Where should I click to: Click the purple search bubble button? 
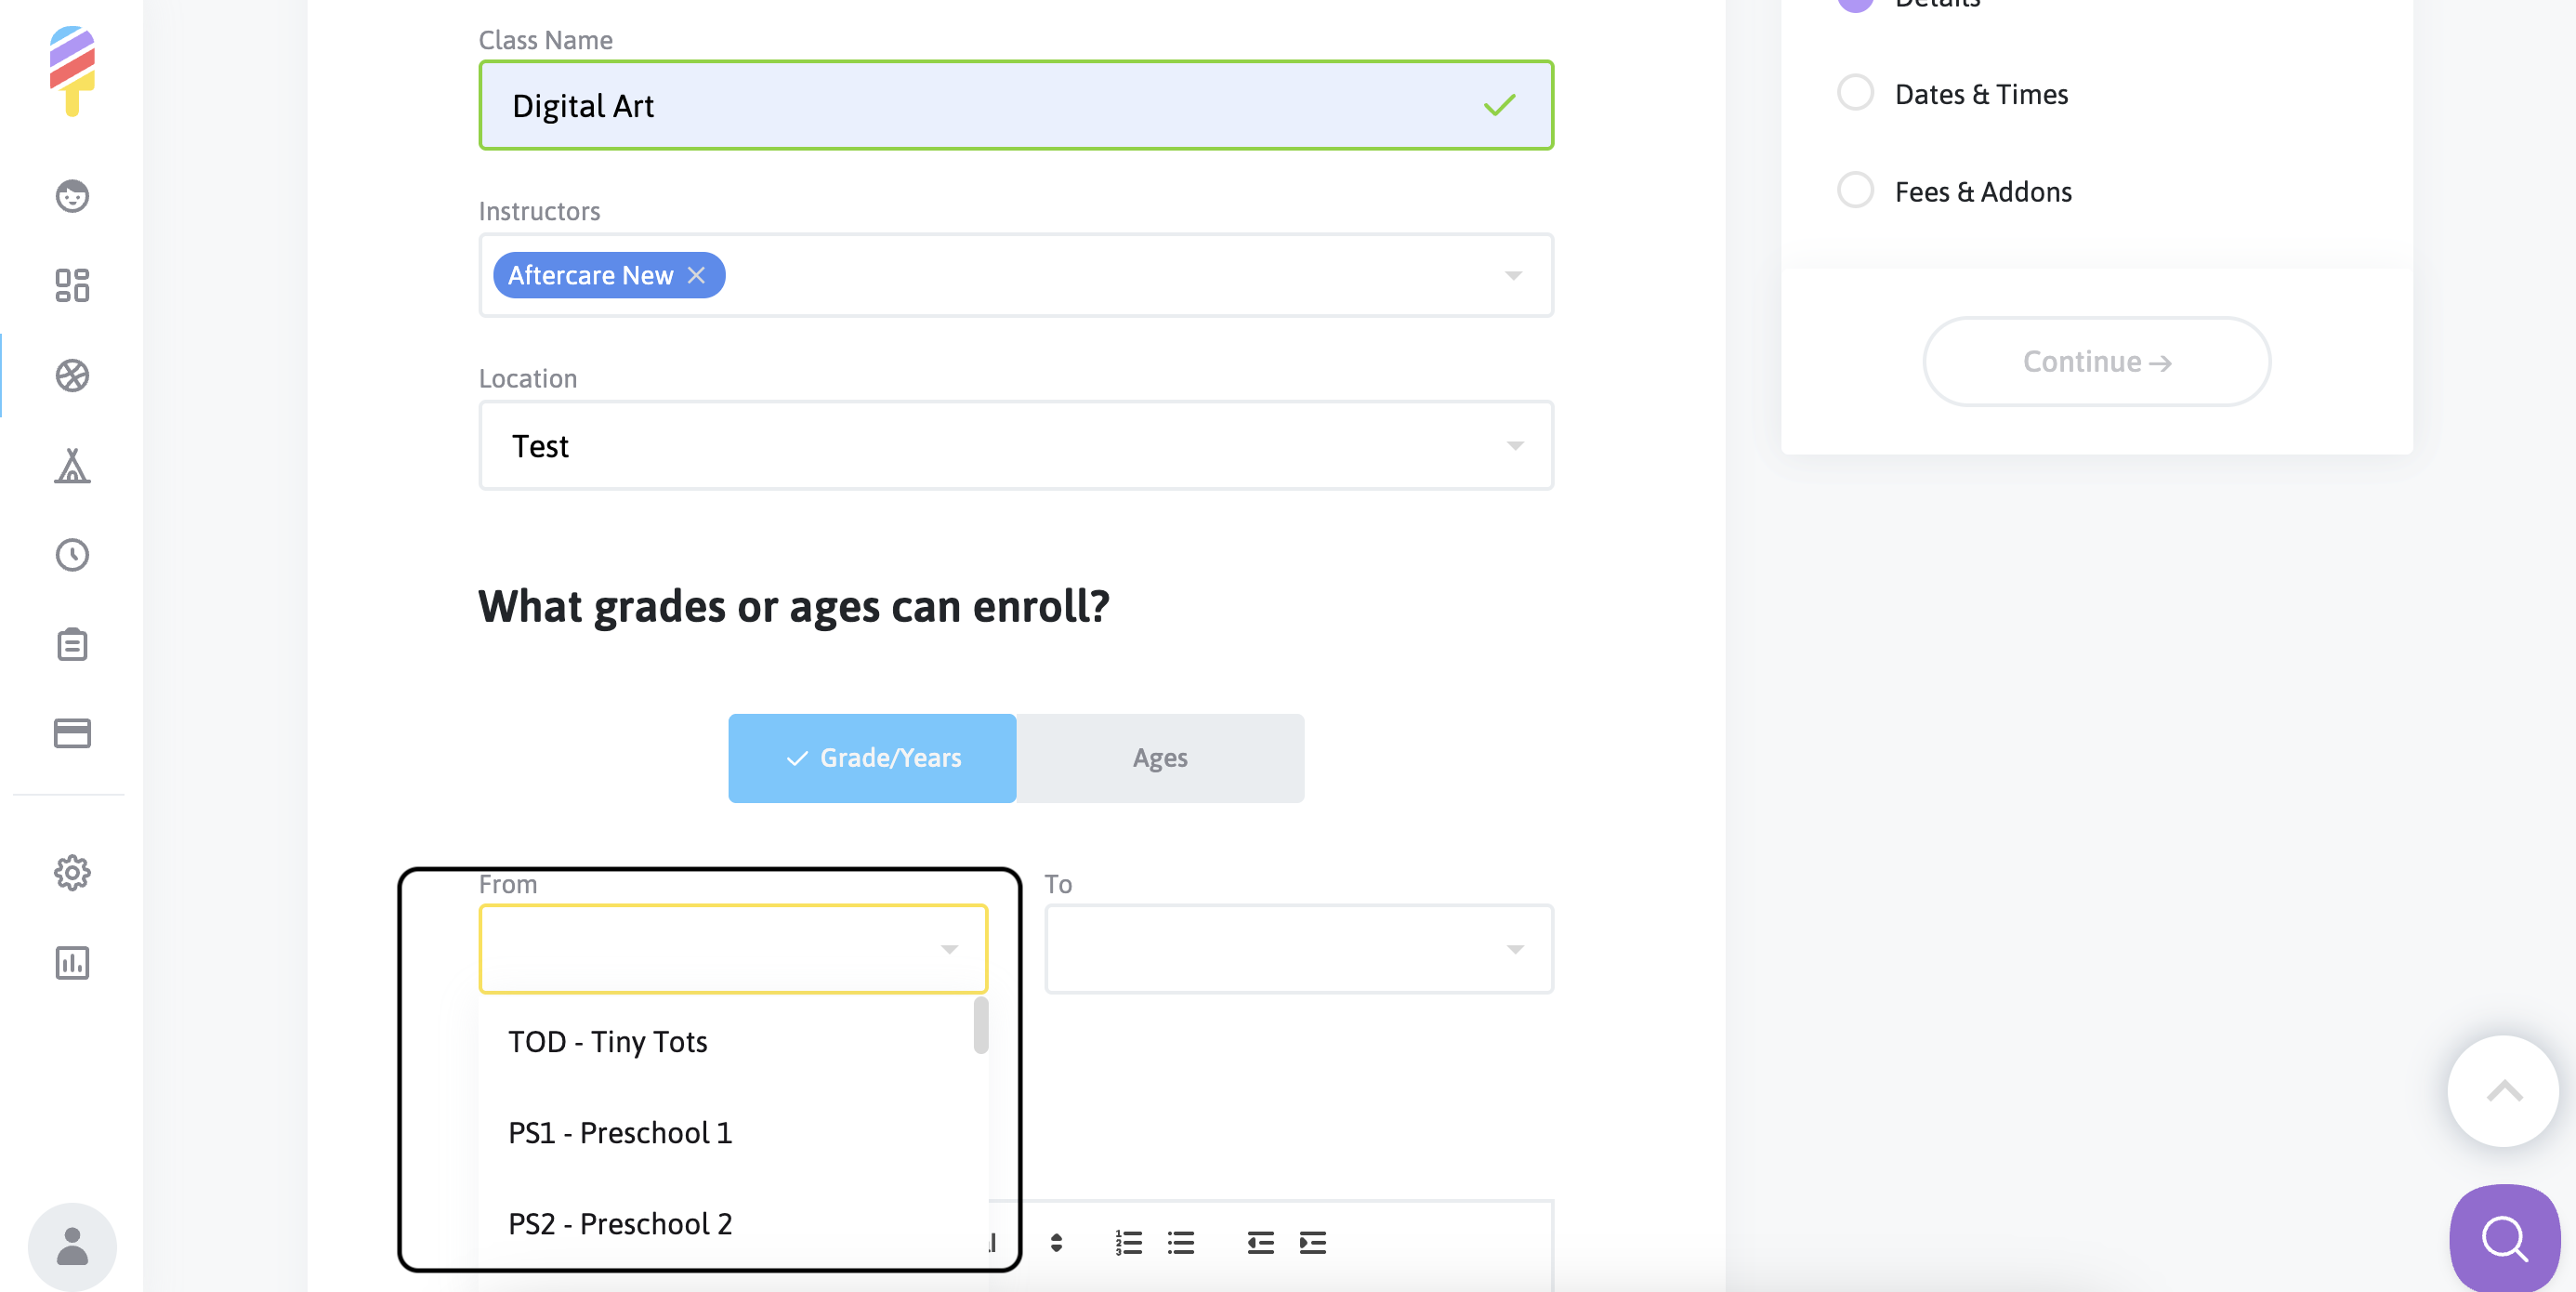pyautogui.click(x=2504, y=1239)
